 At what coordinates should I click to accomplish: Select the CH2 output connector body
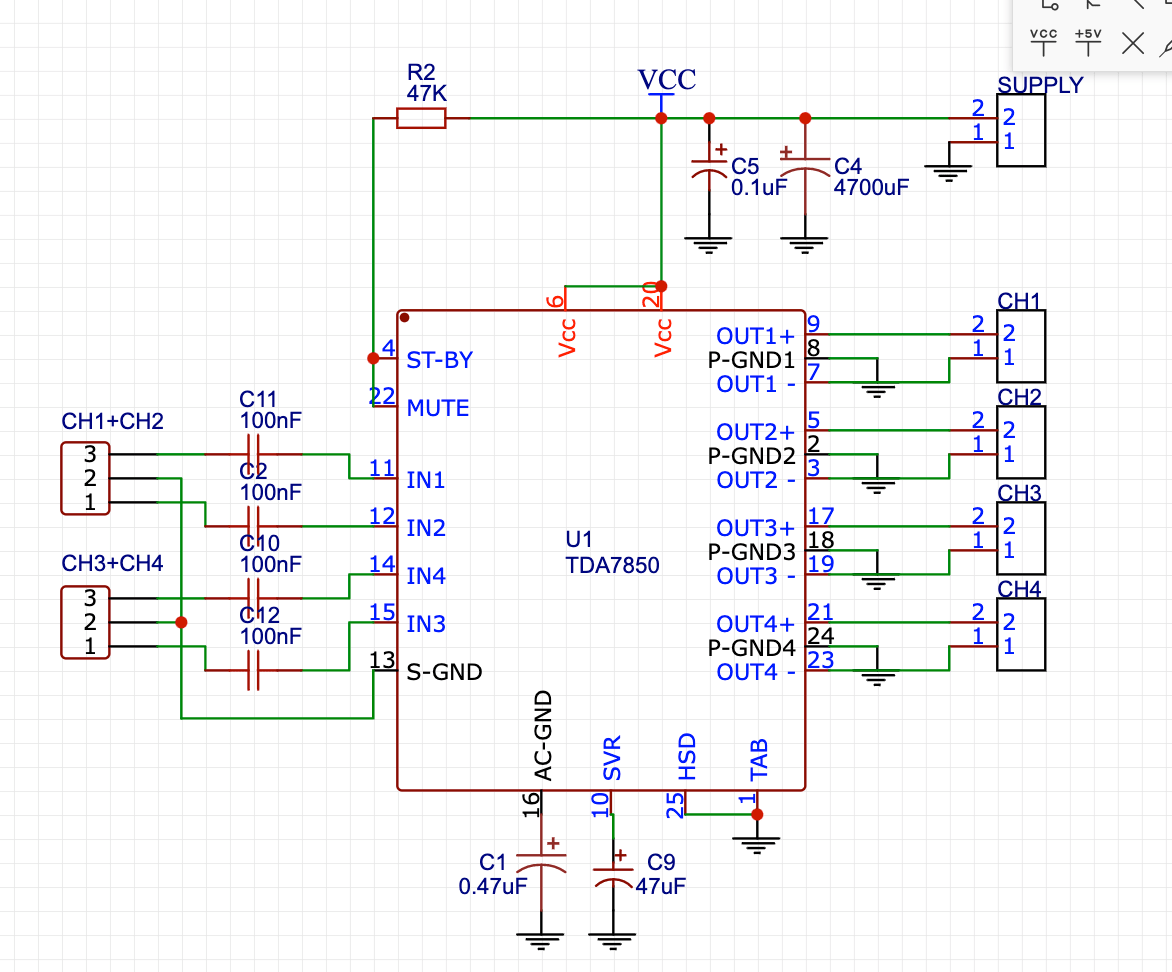pos(1020,442)
